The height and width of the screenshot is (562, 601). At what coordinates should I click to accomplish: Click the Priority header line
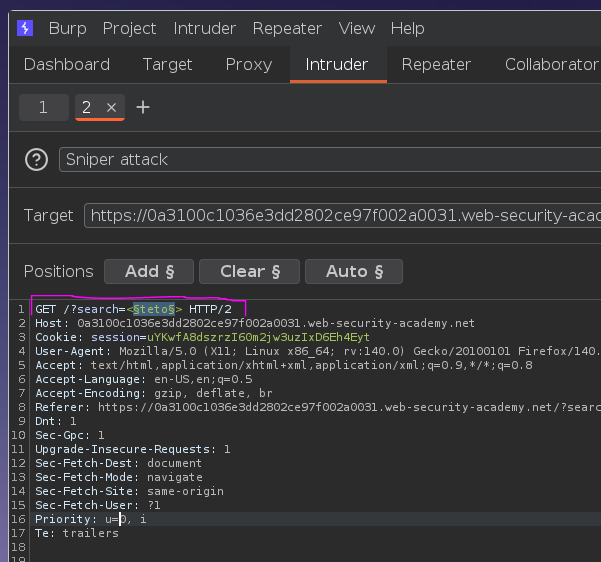pyautogui.click(x=90, y=519)
